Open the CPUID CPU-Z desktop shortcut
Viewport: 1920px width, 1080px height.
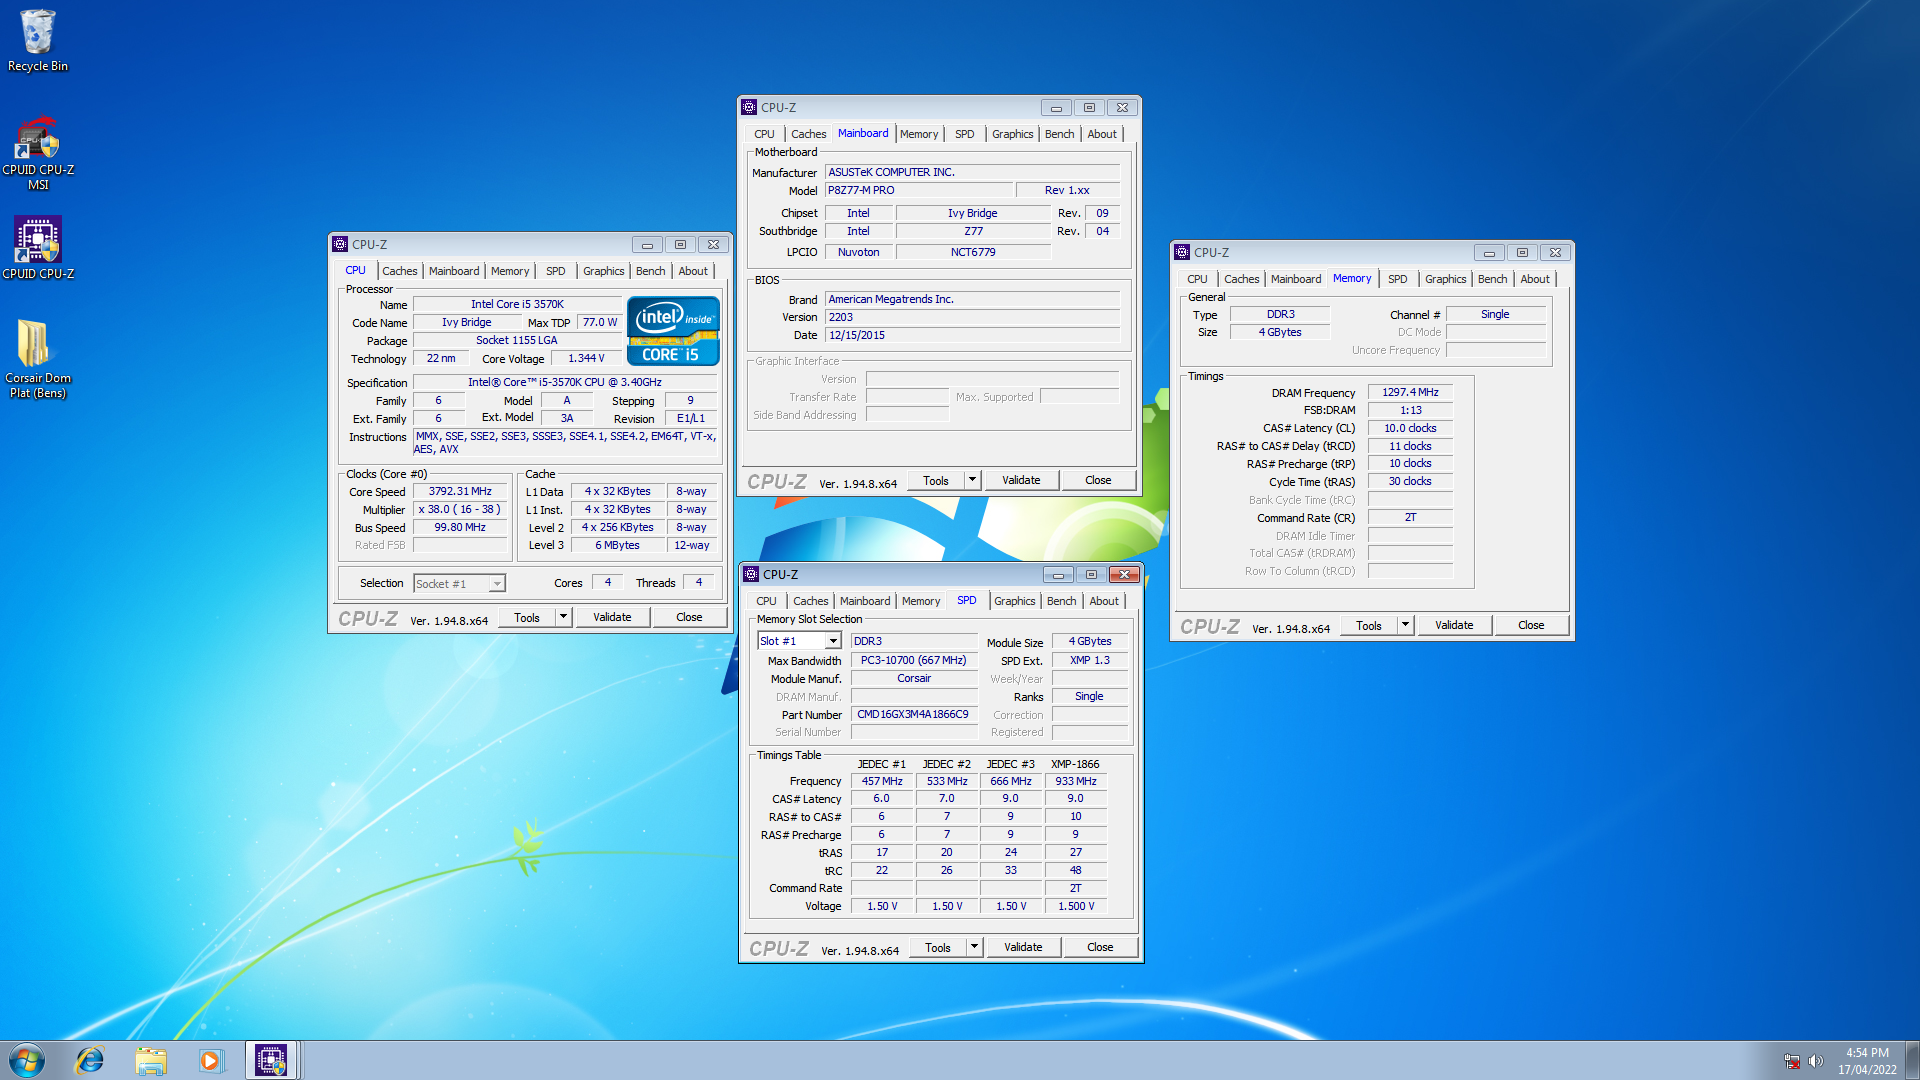click(38, 248)
